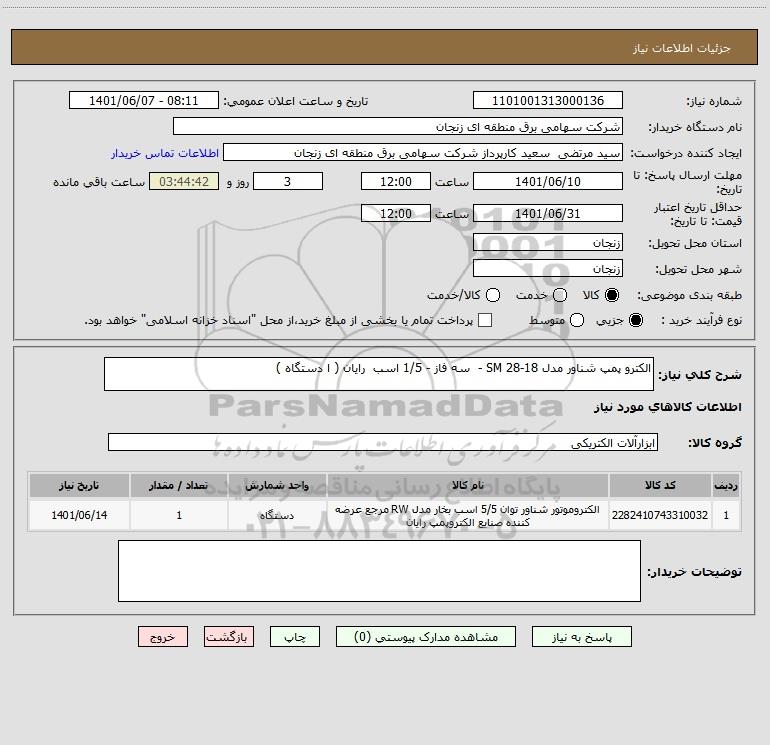Click the نام کالا column header
The image size is (770, 745).
click(x=468, y=485)
